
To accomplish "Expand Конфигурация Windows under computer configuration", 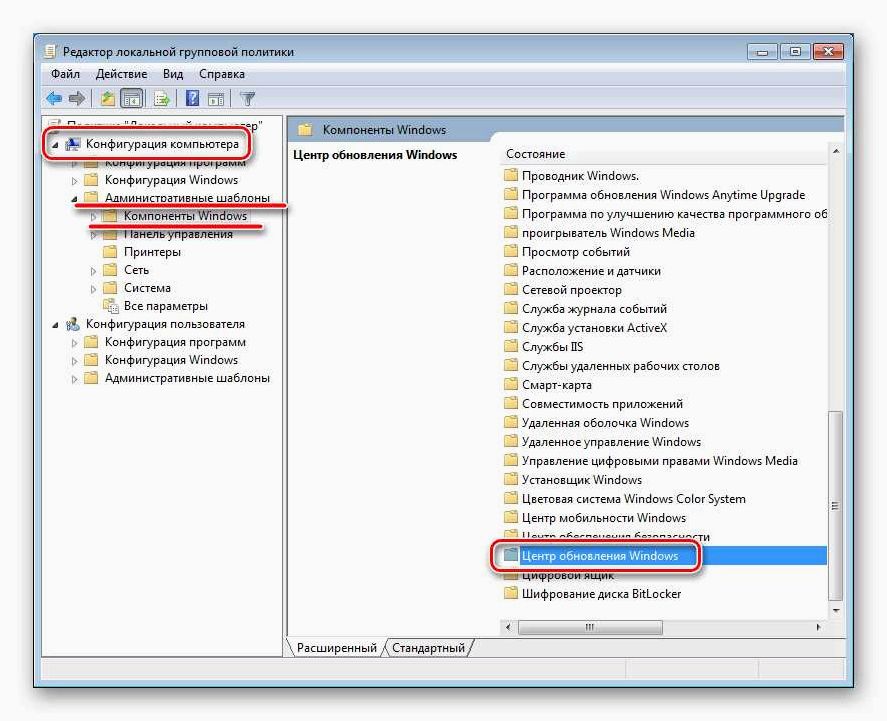I will point(74,181).
